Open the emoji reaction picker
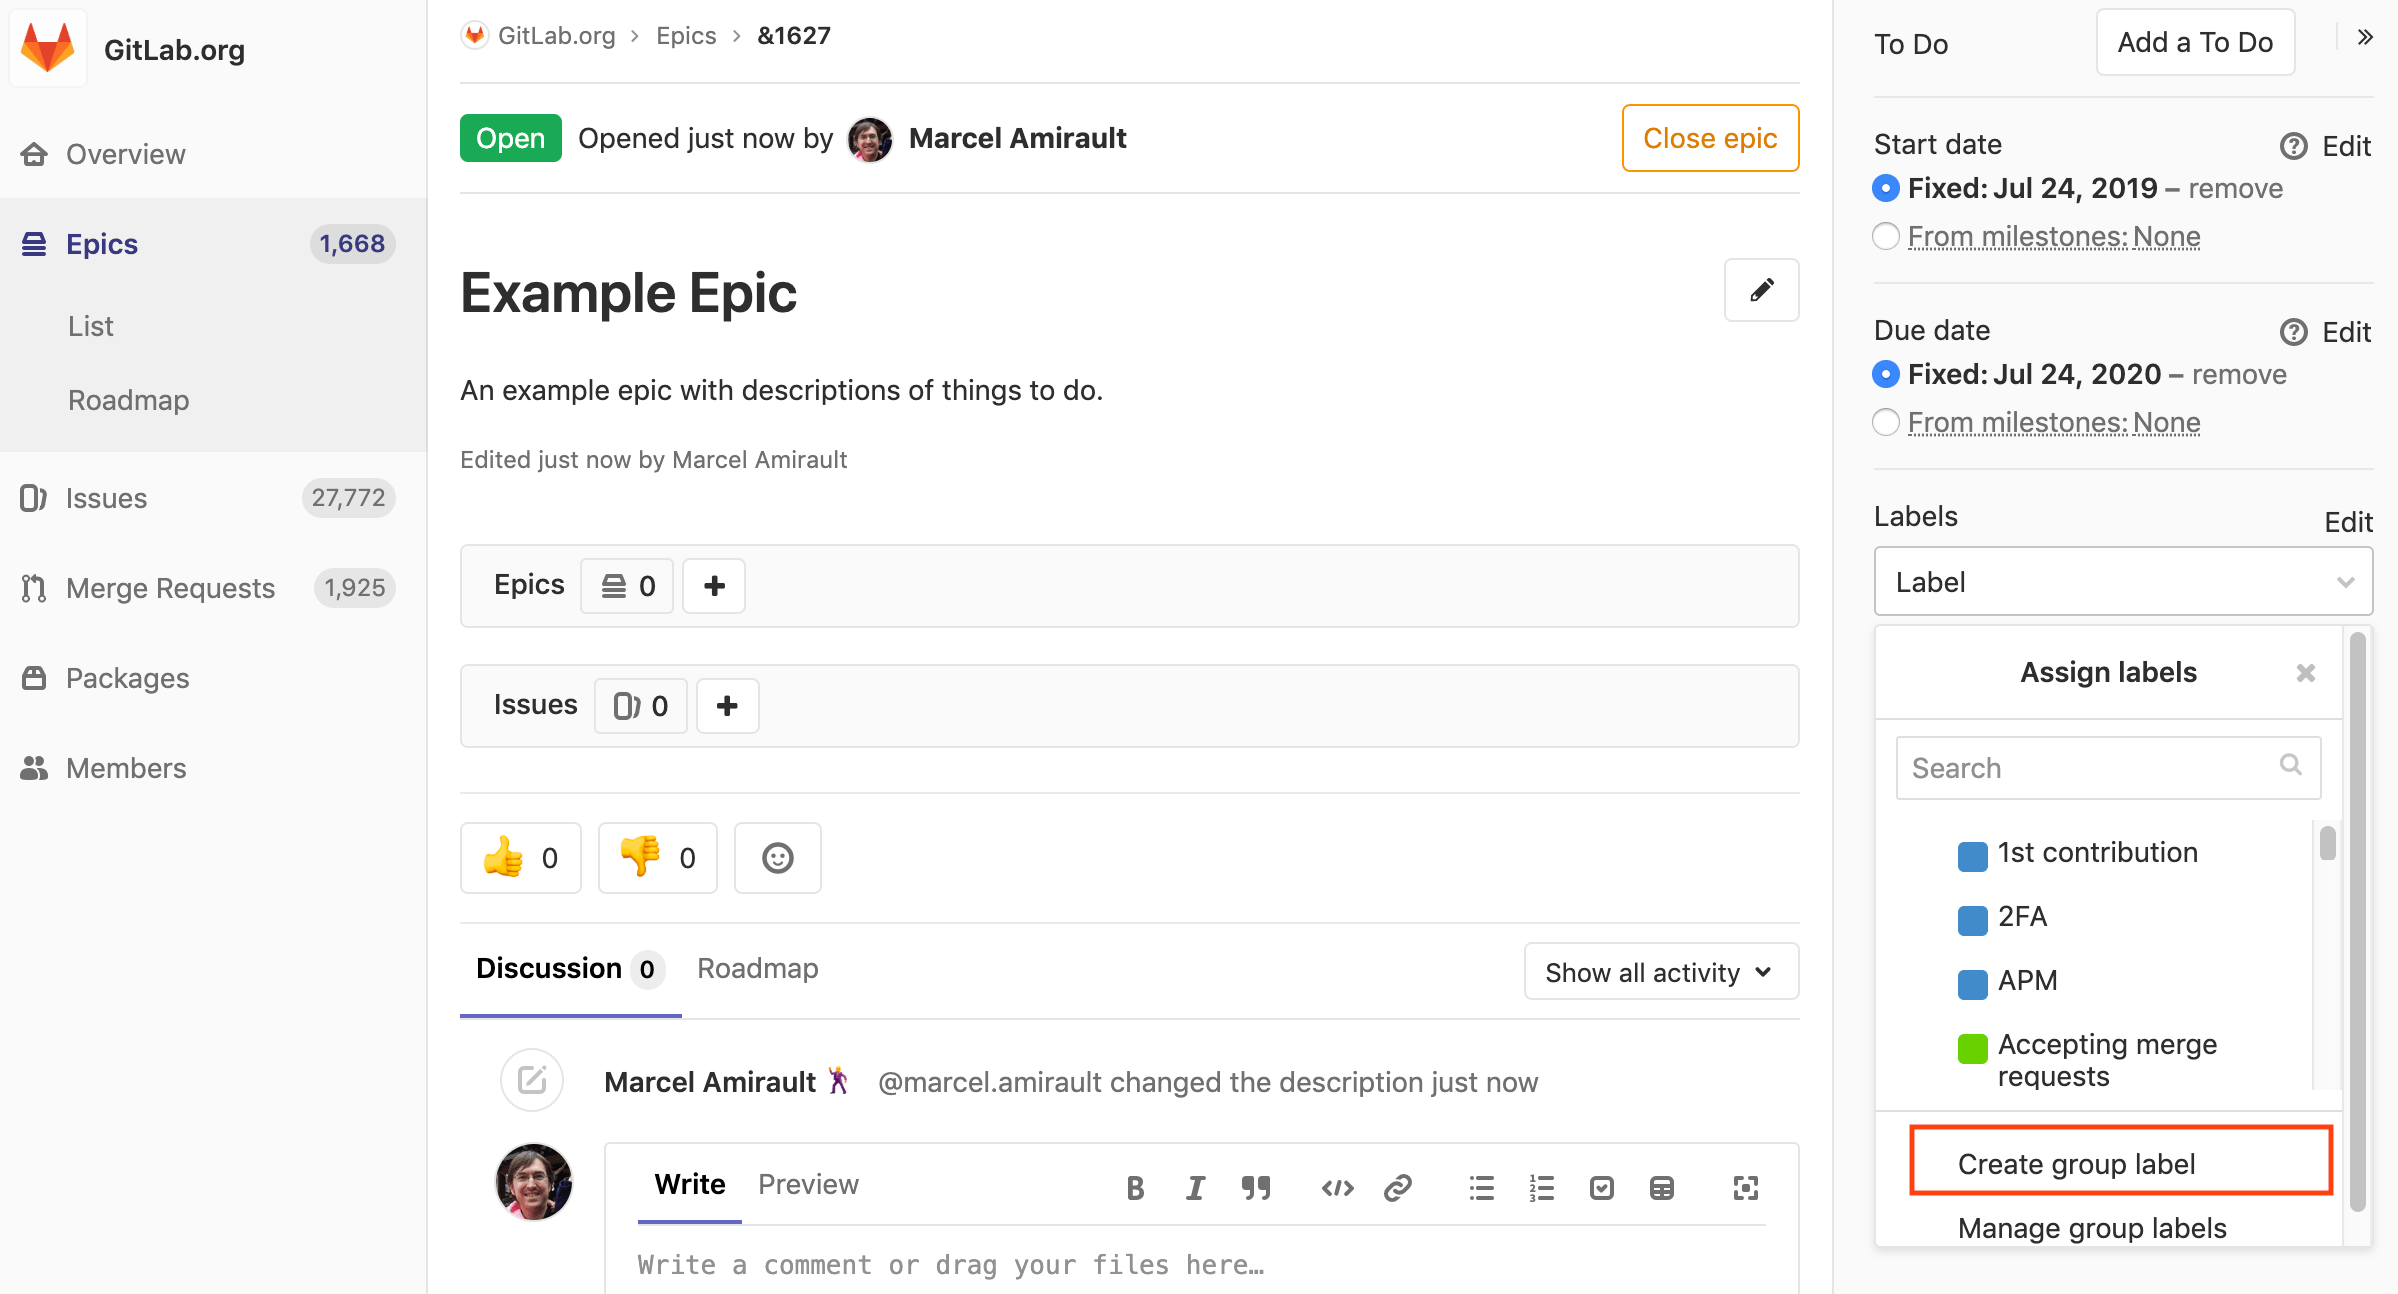The image size is (2398, 1294). [777, 857]
